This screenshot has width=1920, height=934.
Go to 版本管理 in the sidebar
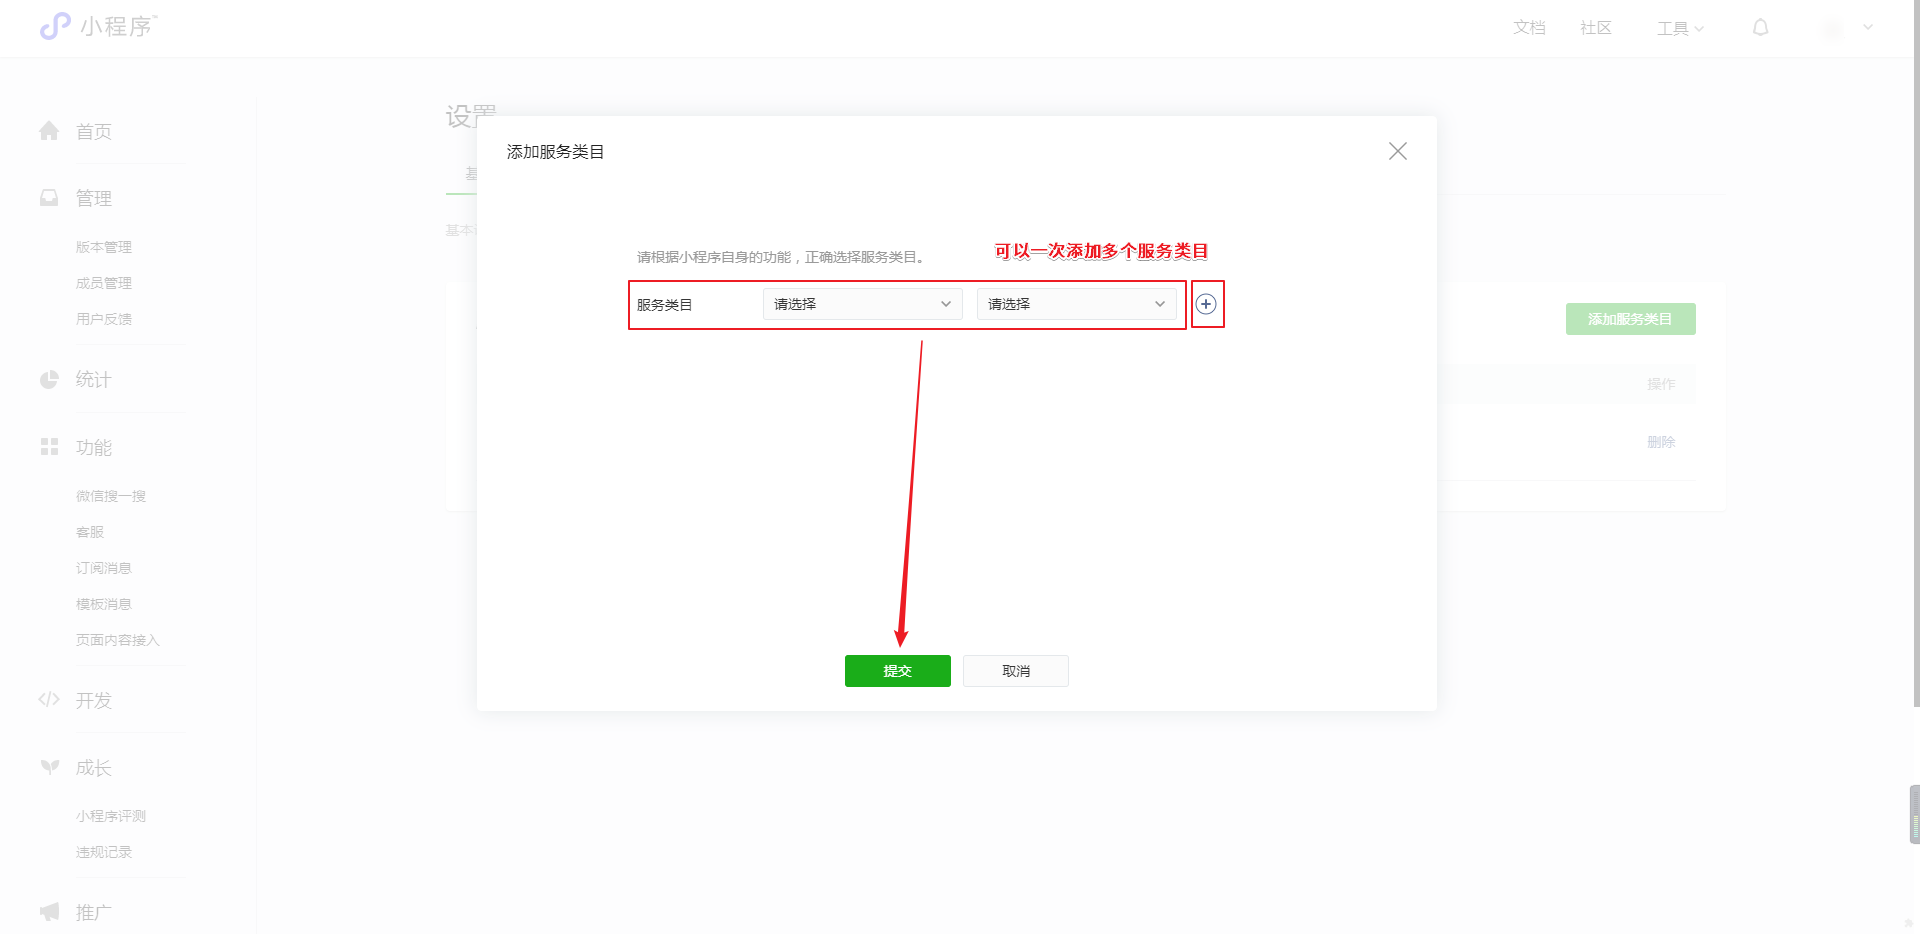(104, 247)
